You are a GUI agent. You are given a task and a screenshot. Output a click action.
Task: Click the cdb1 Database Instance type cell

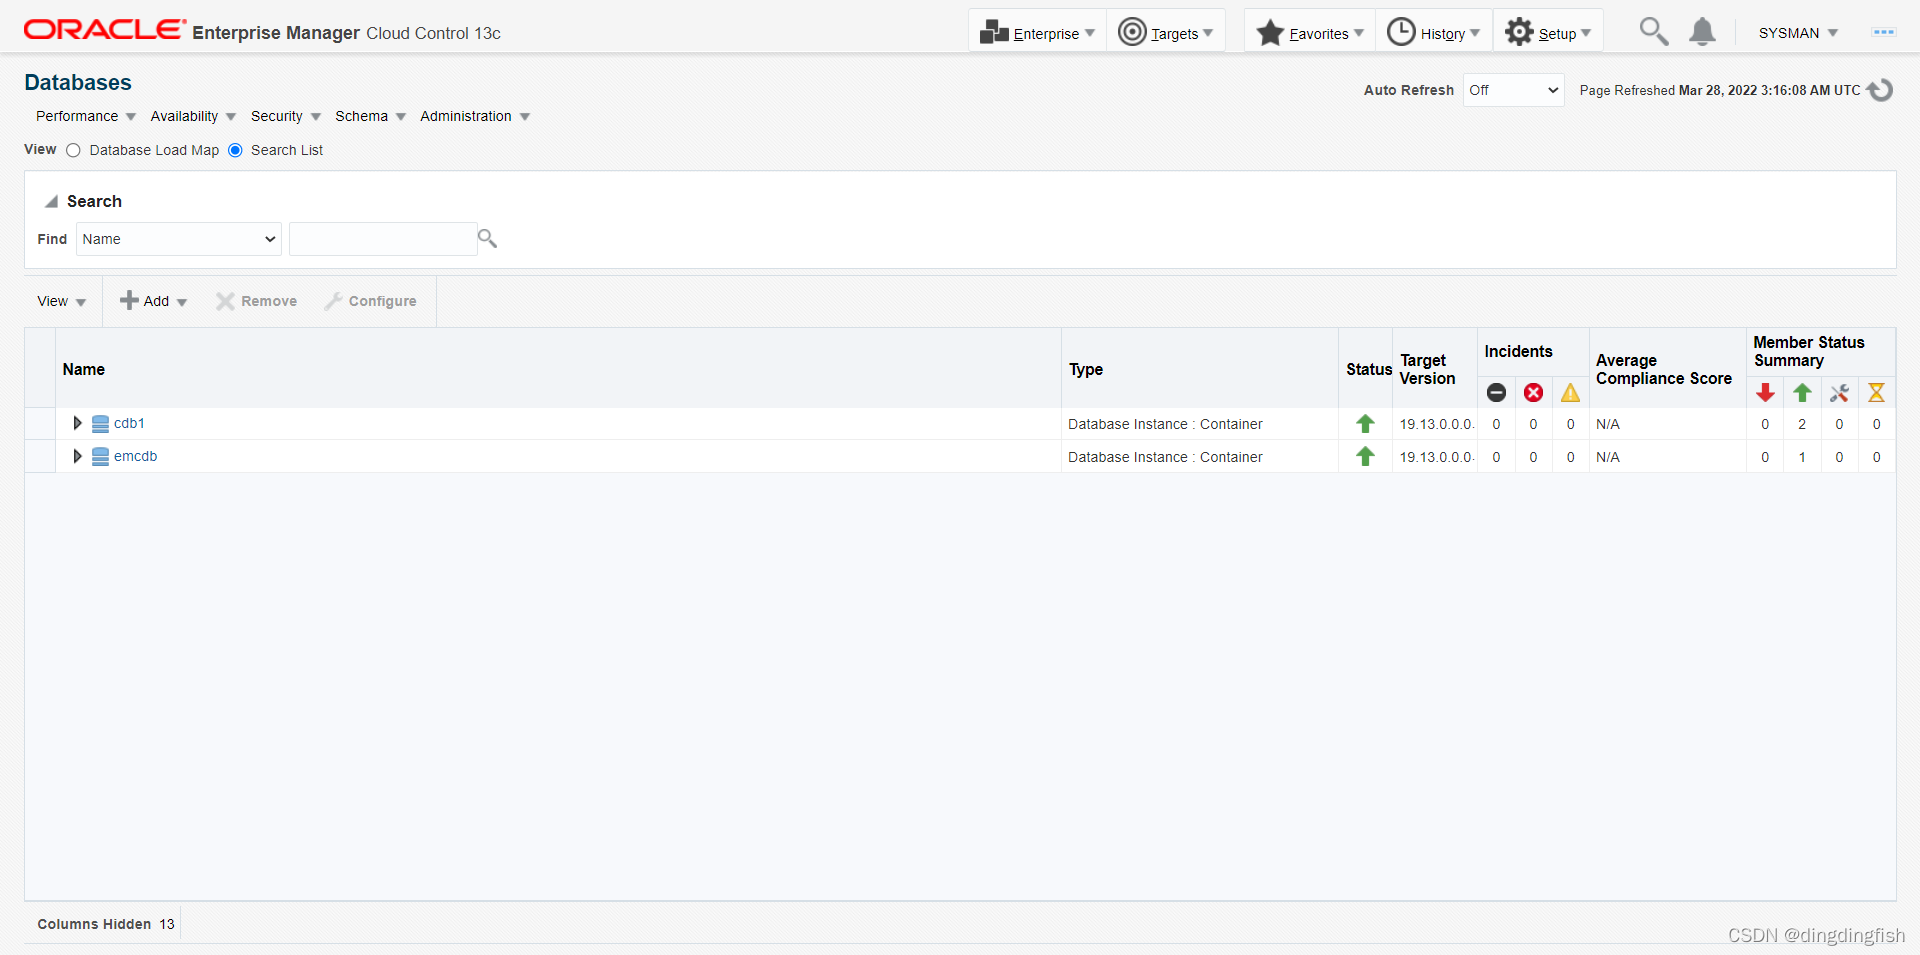[x=1165, y=424]
